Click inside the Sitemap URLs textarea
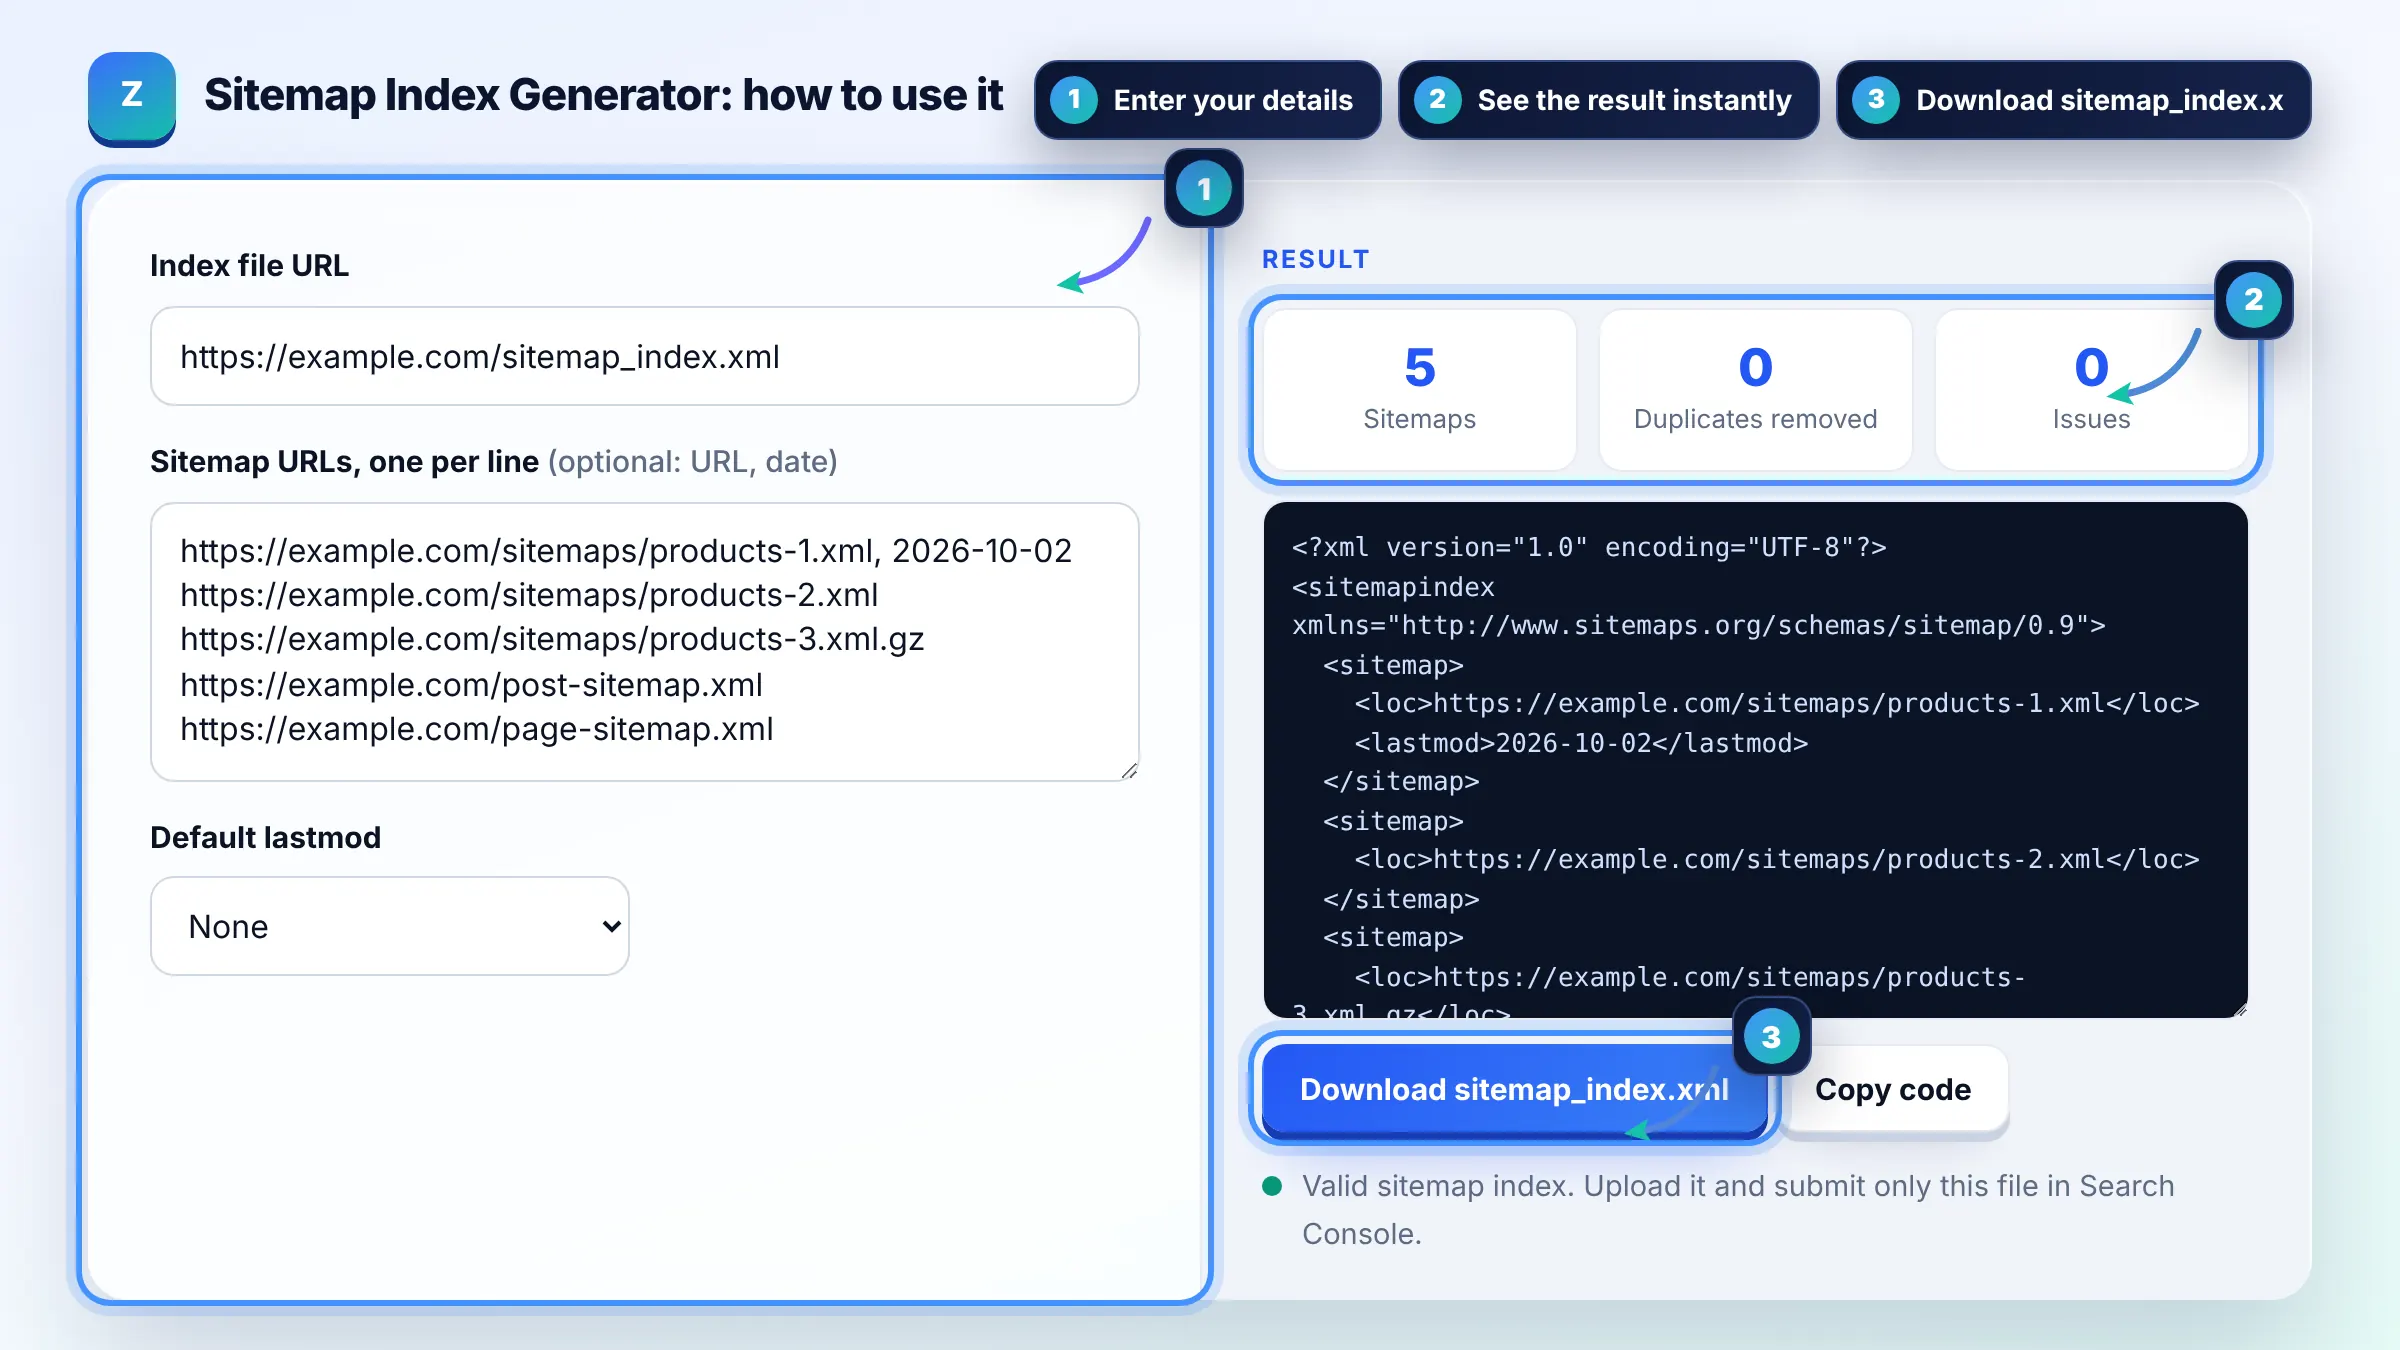 (x=645, y=642)
